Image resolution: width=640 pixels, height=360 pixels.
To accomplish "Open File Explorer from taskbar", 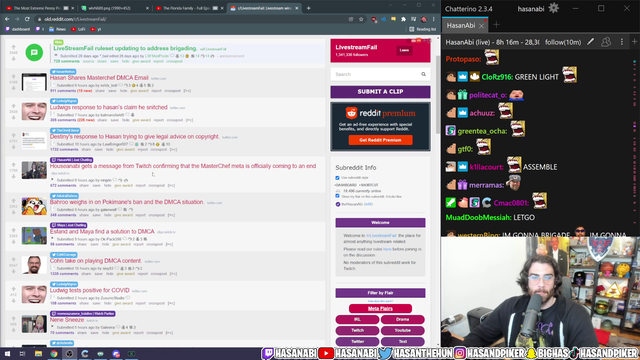I will point(38,353).
